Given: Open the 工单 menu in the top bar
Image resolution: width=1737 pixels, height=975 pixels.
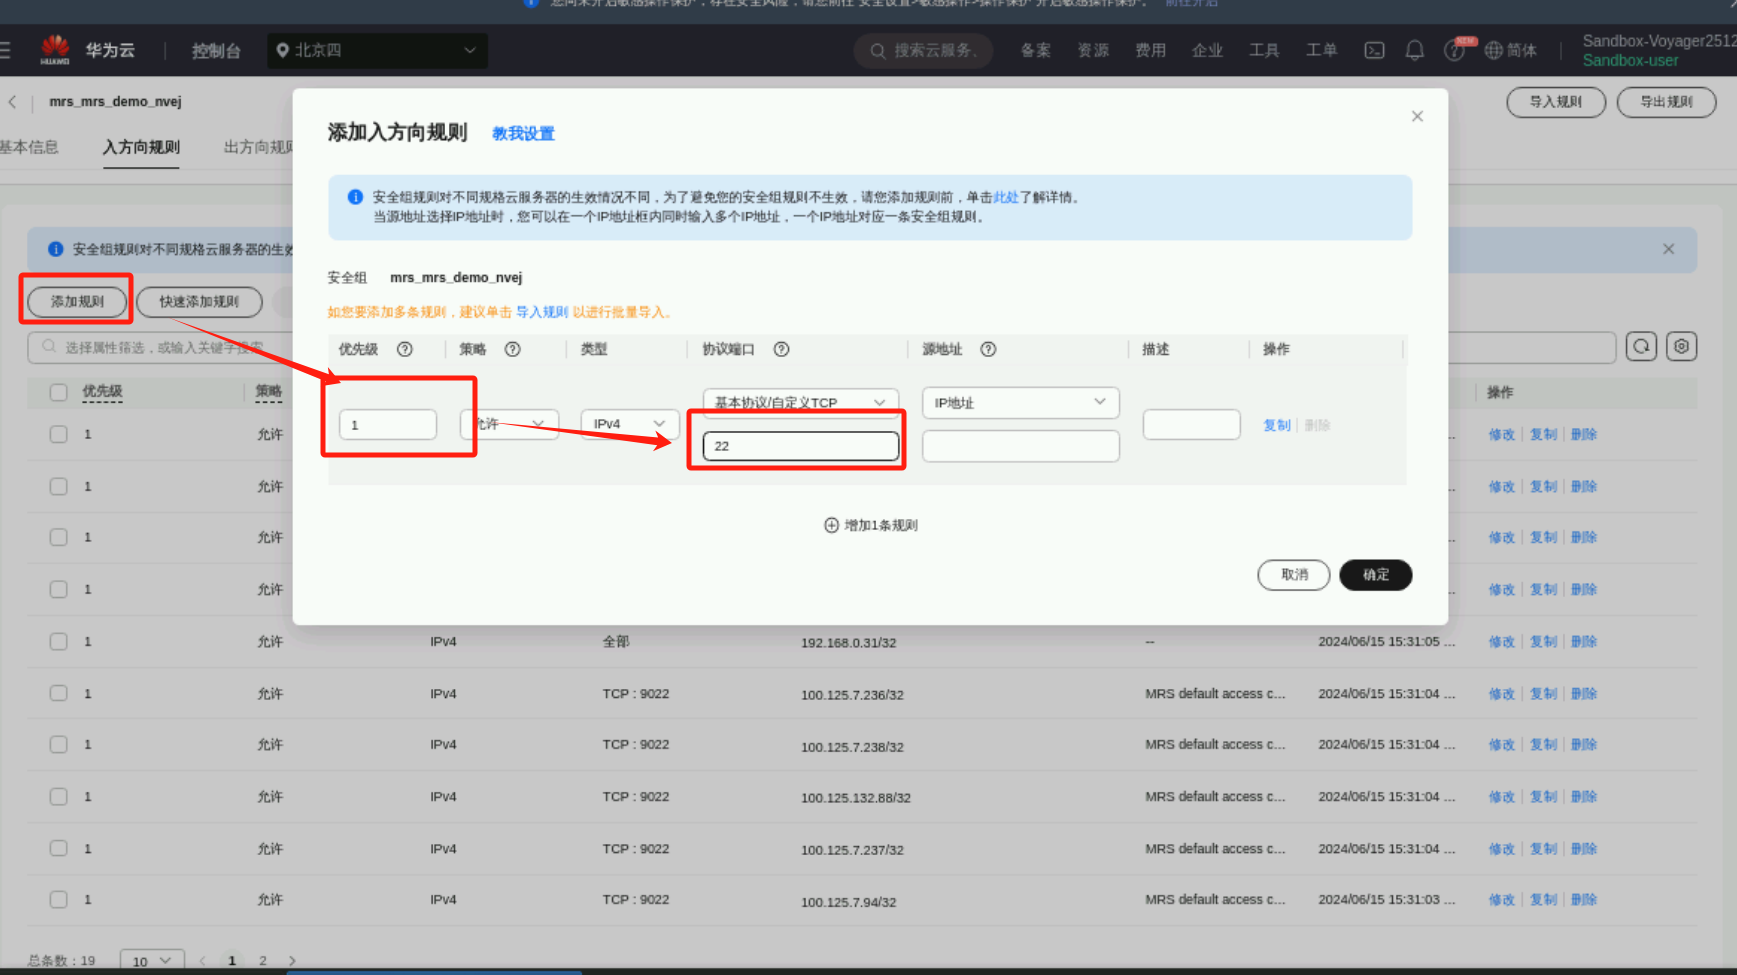Looking at the screenshot, I should click(1321, 50).
